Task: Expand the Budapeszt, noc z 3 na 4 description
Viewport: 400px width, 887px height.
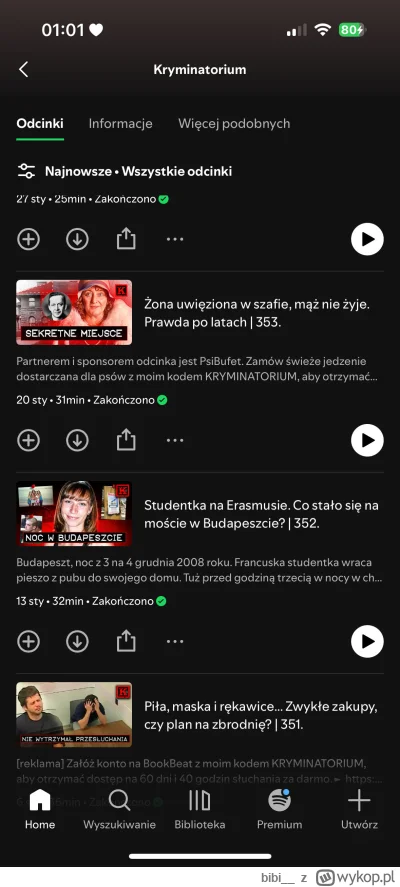Action: [199, 571]
